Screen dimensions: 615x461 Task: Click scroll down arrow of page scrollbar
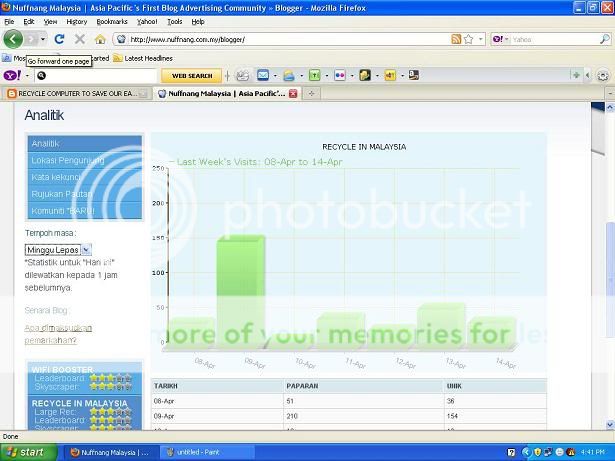(x=610, y=425)
